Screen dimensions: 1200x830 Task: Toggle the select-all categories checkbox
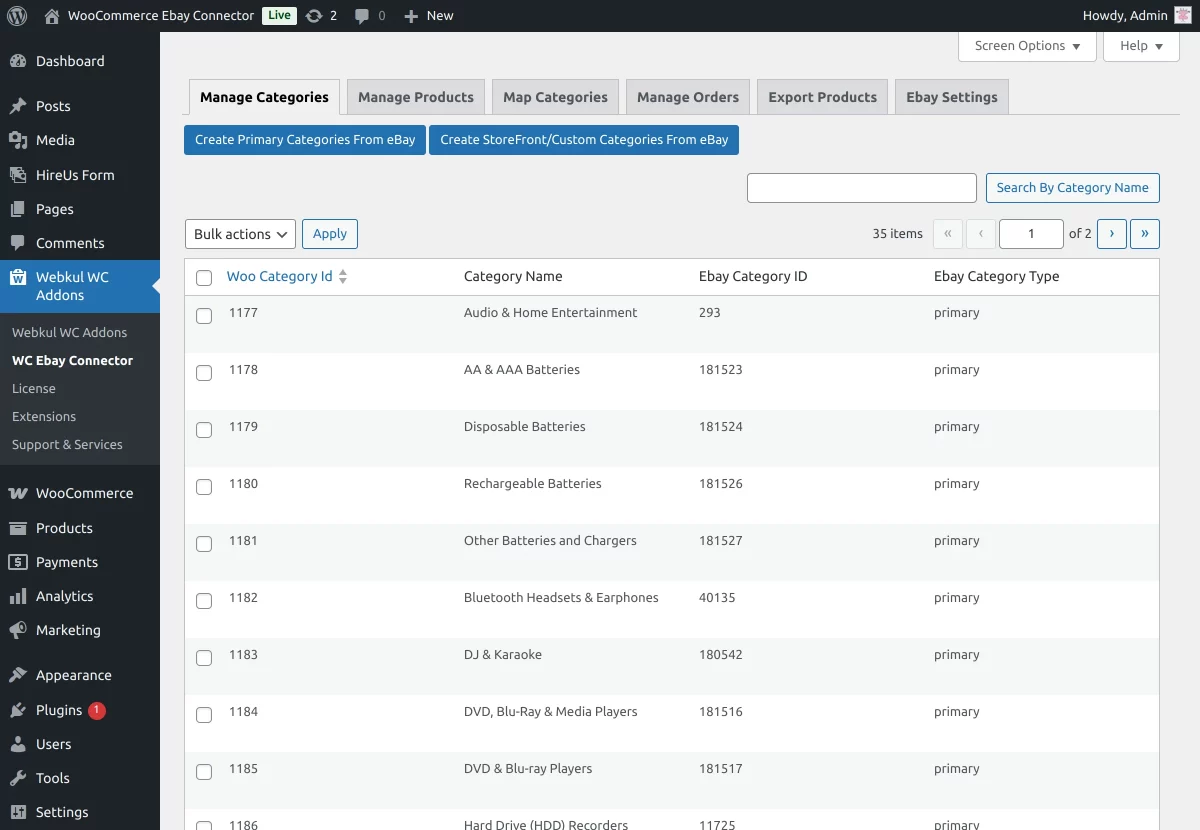pos(204,278)
